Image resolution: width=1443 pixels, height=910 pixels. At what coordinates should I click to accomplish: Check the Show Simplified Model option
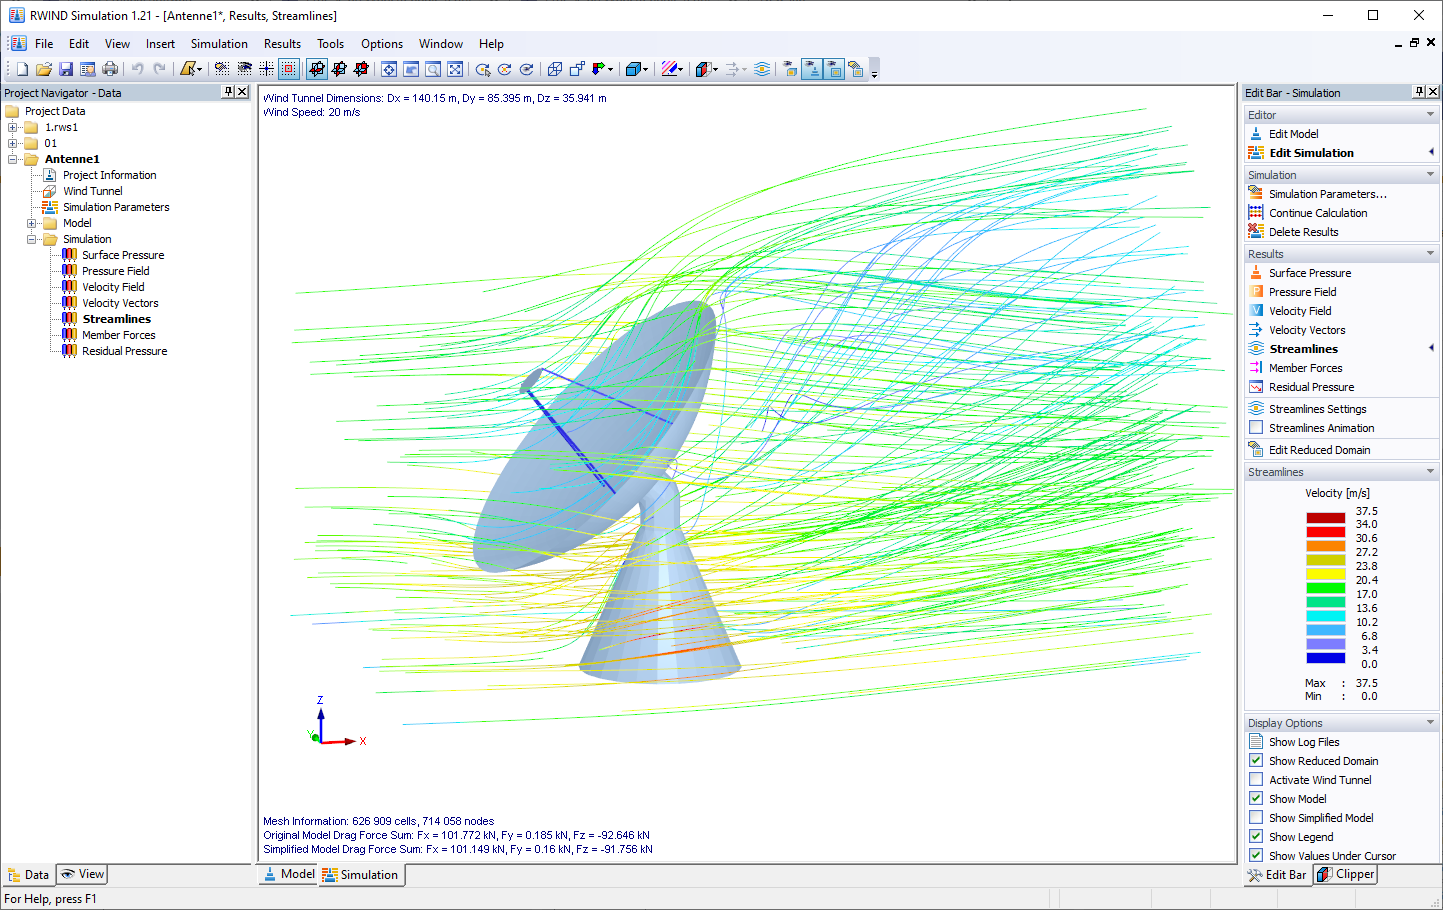(x=1256, y=818)
